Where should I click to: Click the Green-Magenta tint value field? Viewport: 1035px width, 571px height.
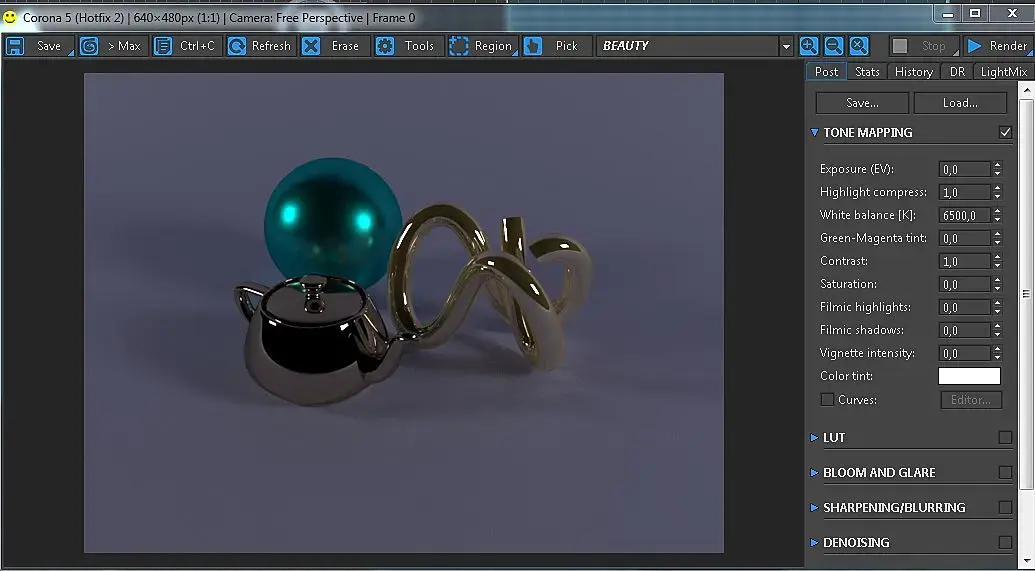(x=964, y=238)
